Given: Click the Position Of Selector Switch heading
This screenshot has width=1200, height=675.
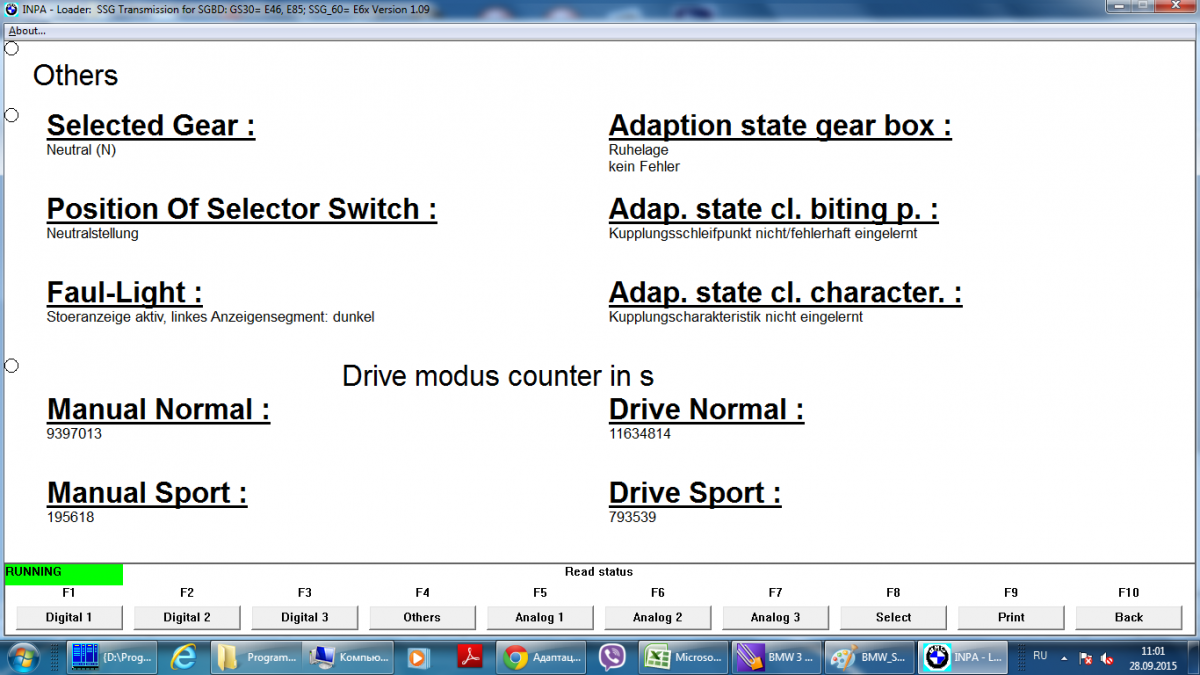Looking at the screenshot, I should 242,209.
